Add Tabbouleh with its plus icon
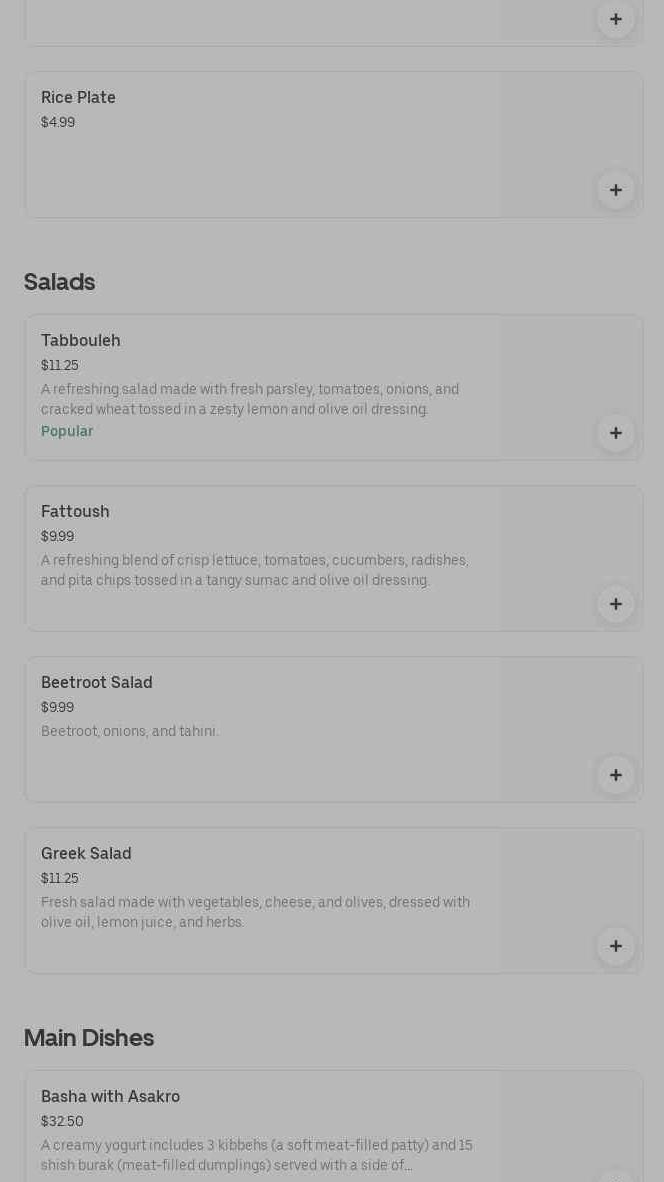The width and height of the screenshot is (664, 1182). 615,433
